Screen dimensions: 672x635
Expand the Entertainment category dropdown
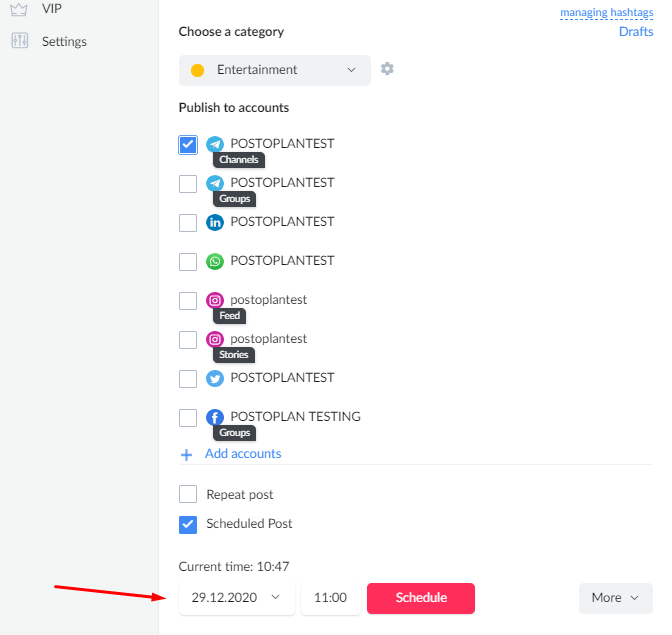(275, 70)
